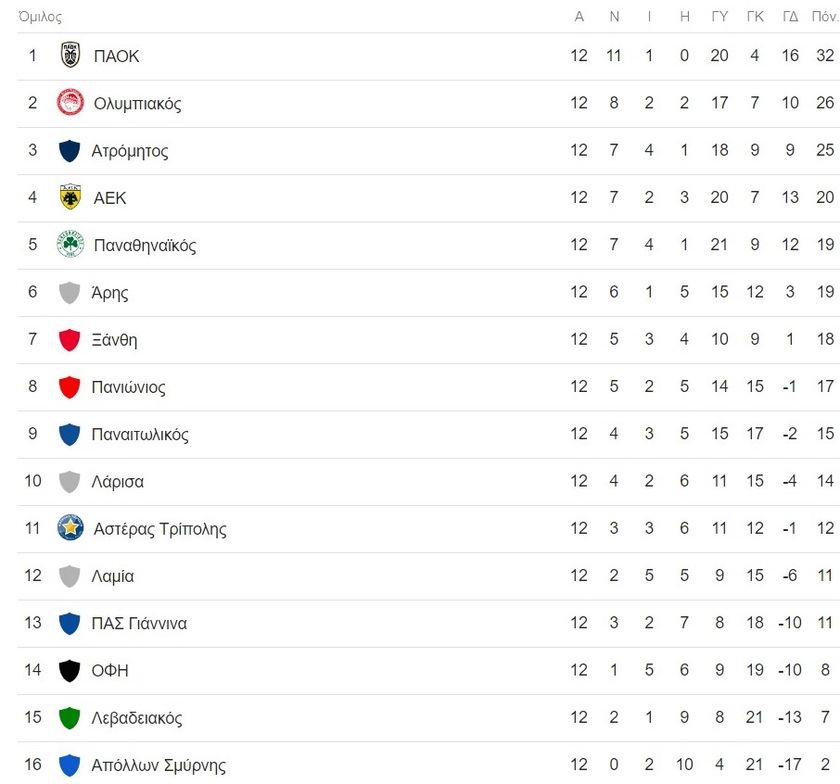840x784 pixels.
Task: Click the Ολυμπιακός red crest icon
Action: [x=70, y=102]
